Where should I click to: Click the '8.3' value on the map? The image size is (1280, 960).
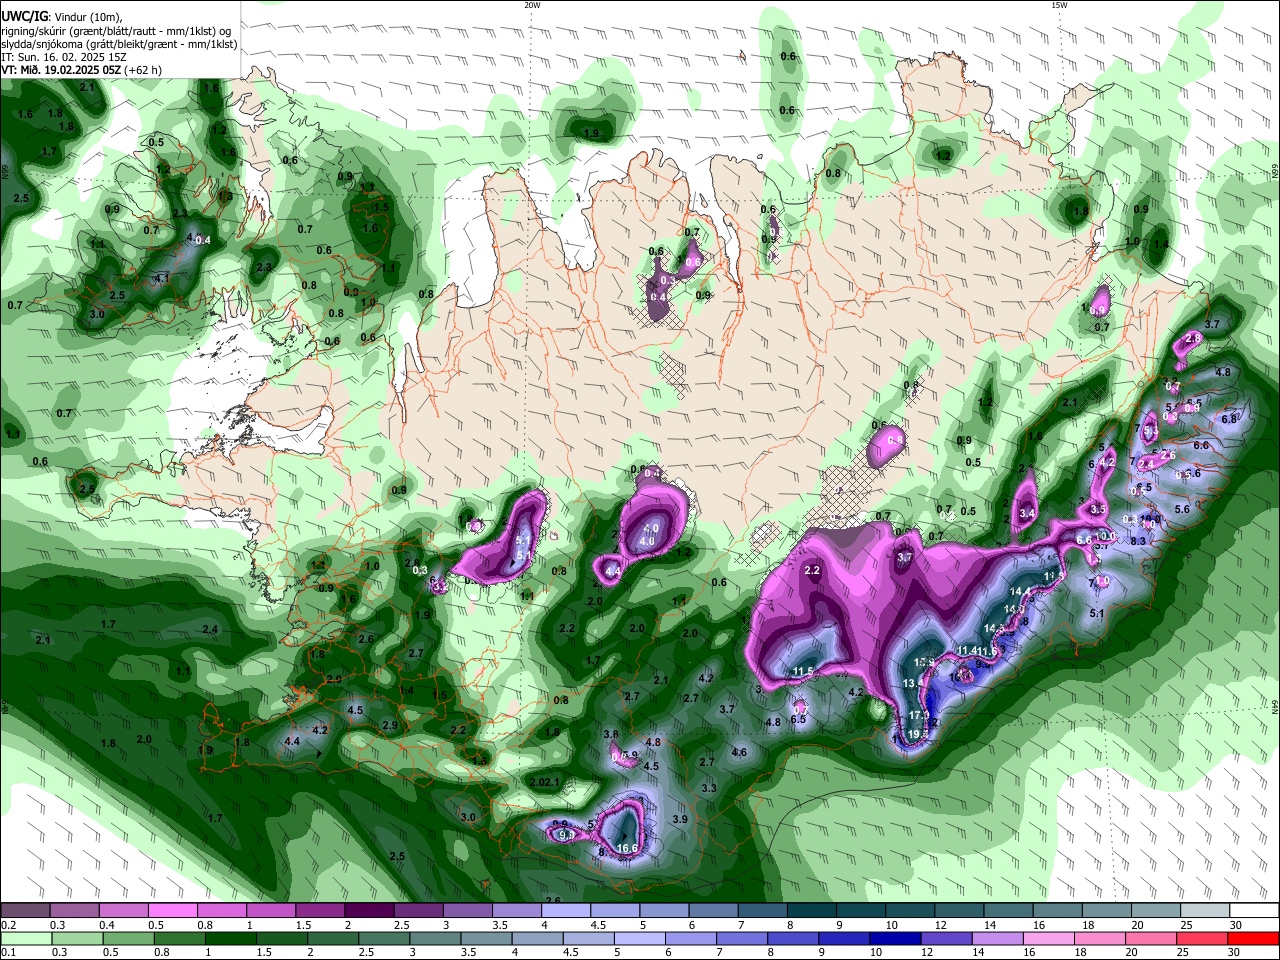1138,541
